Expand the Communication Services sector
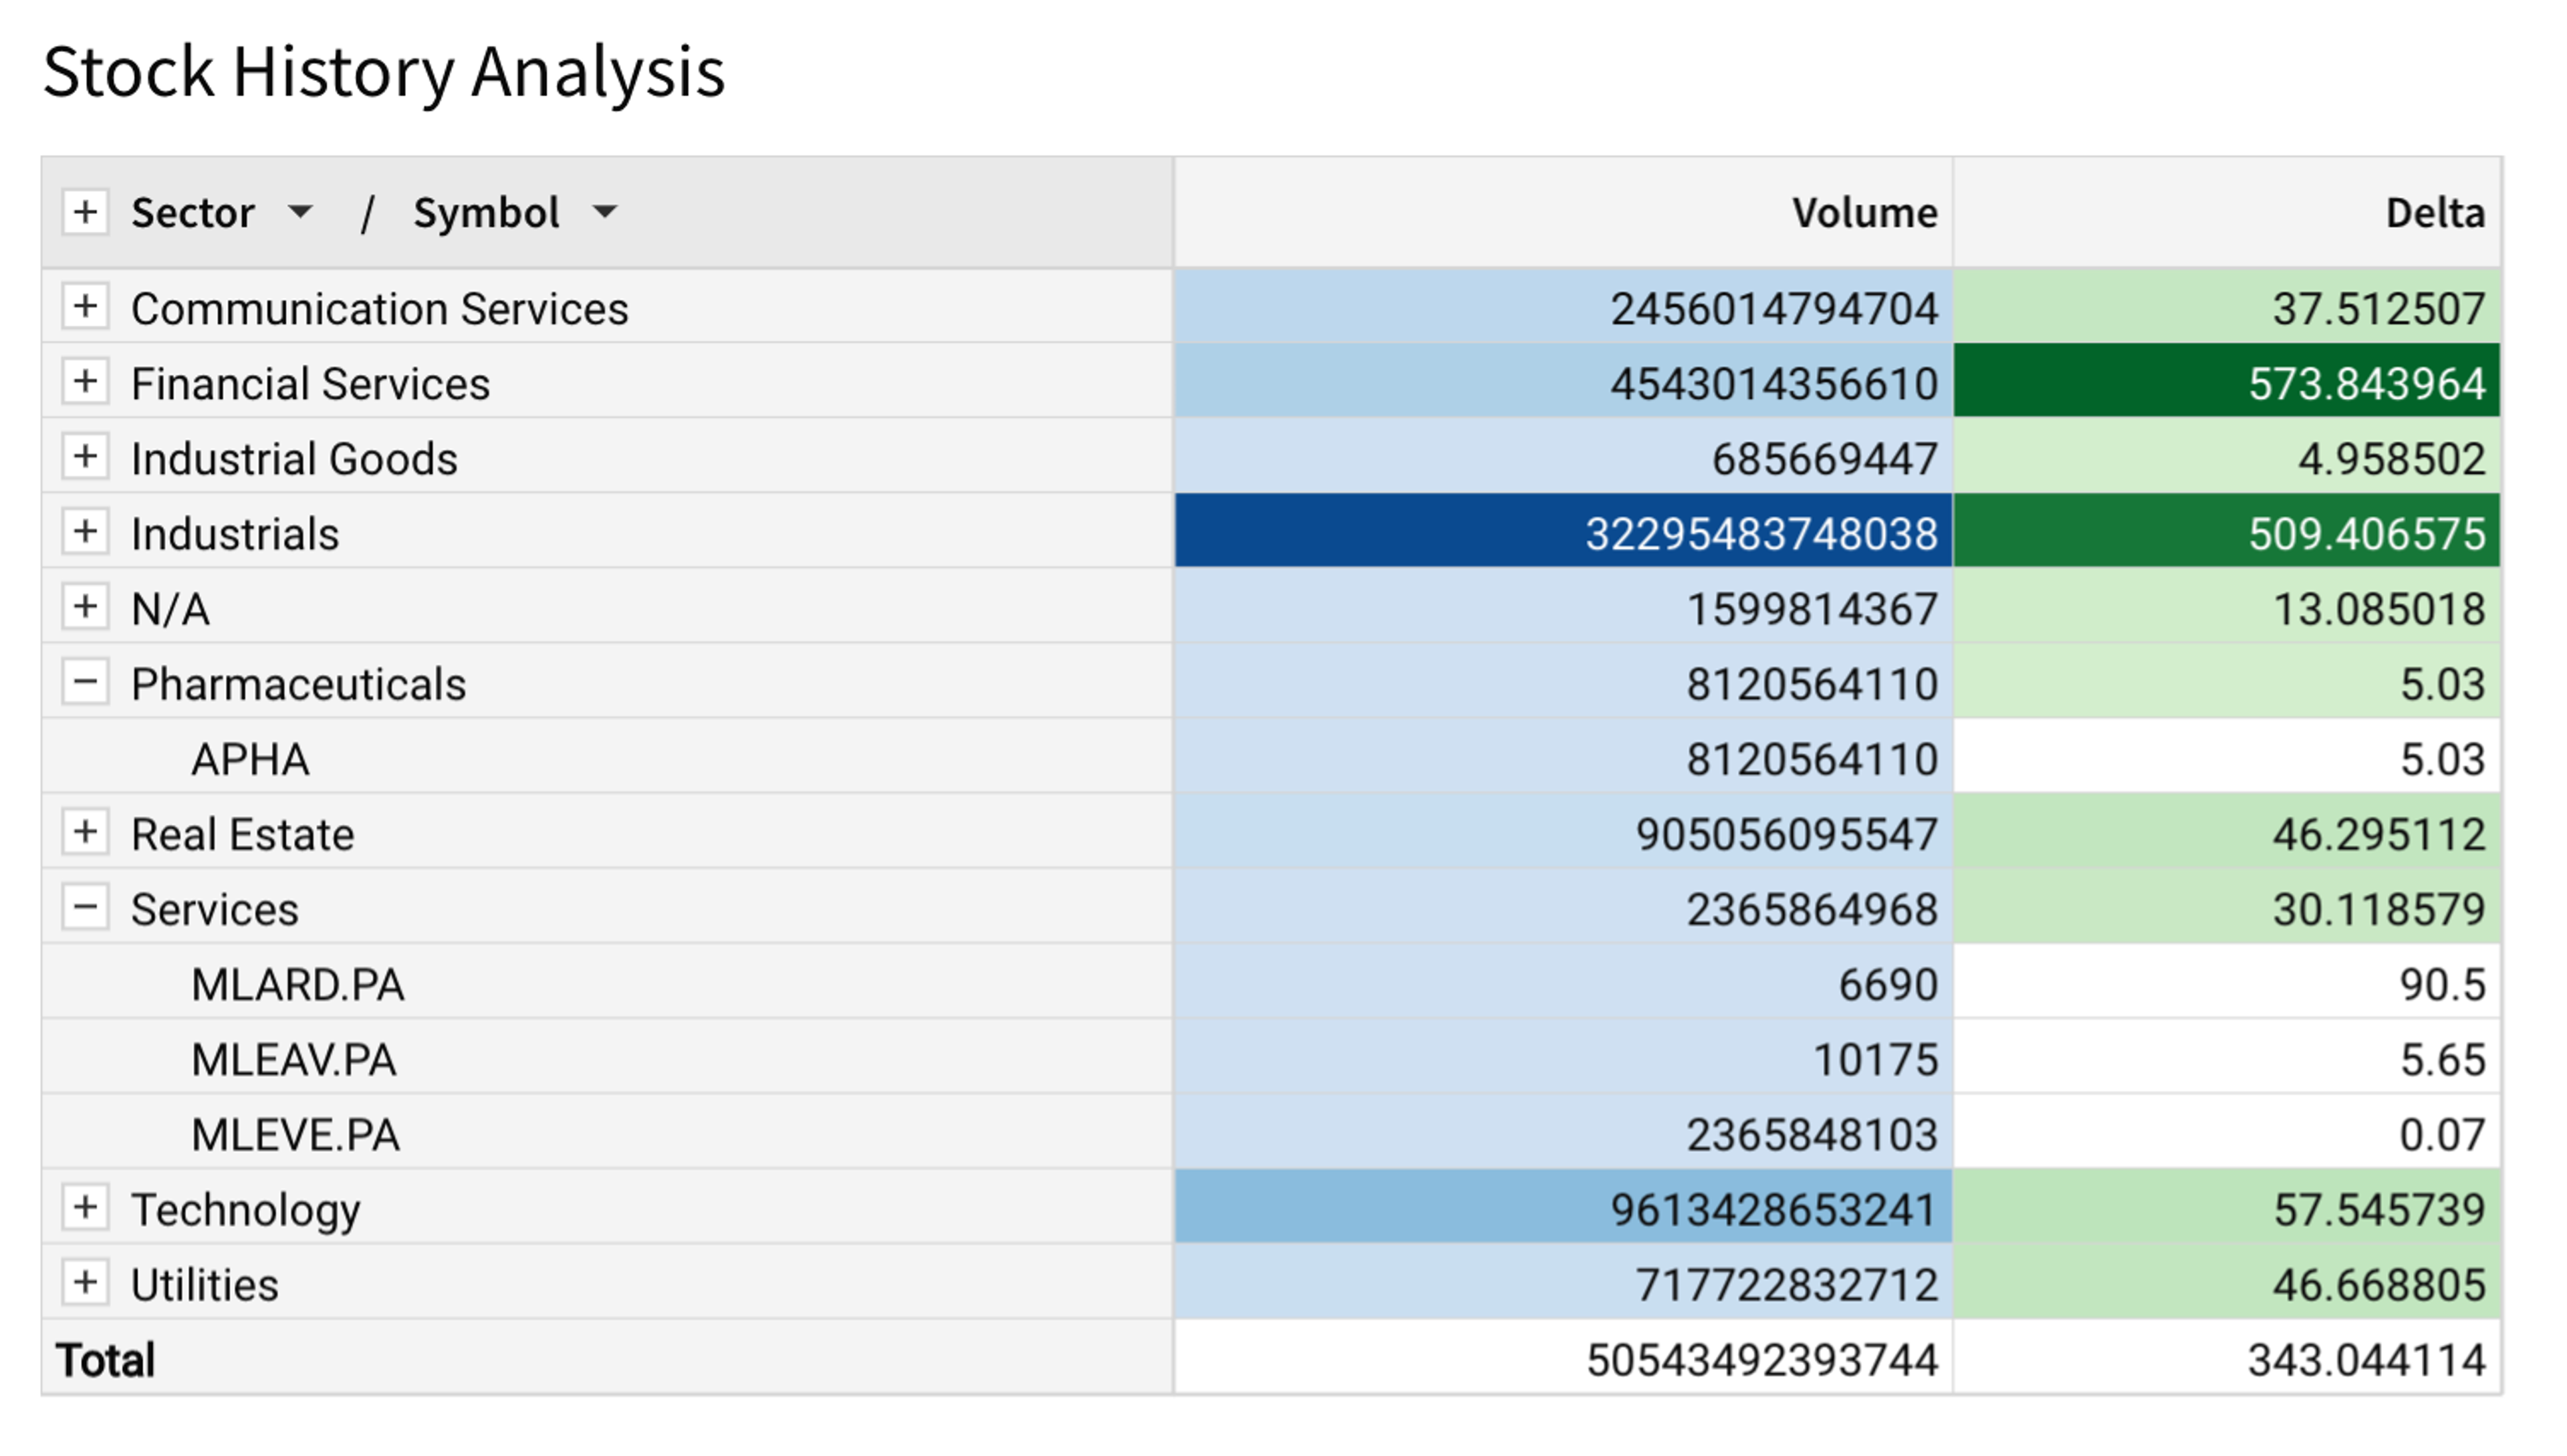 point(85,306)
